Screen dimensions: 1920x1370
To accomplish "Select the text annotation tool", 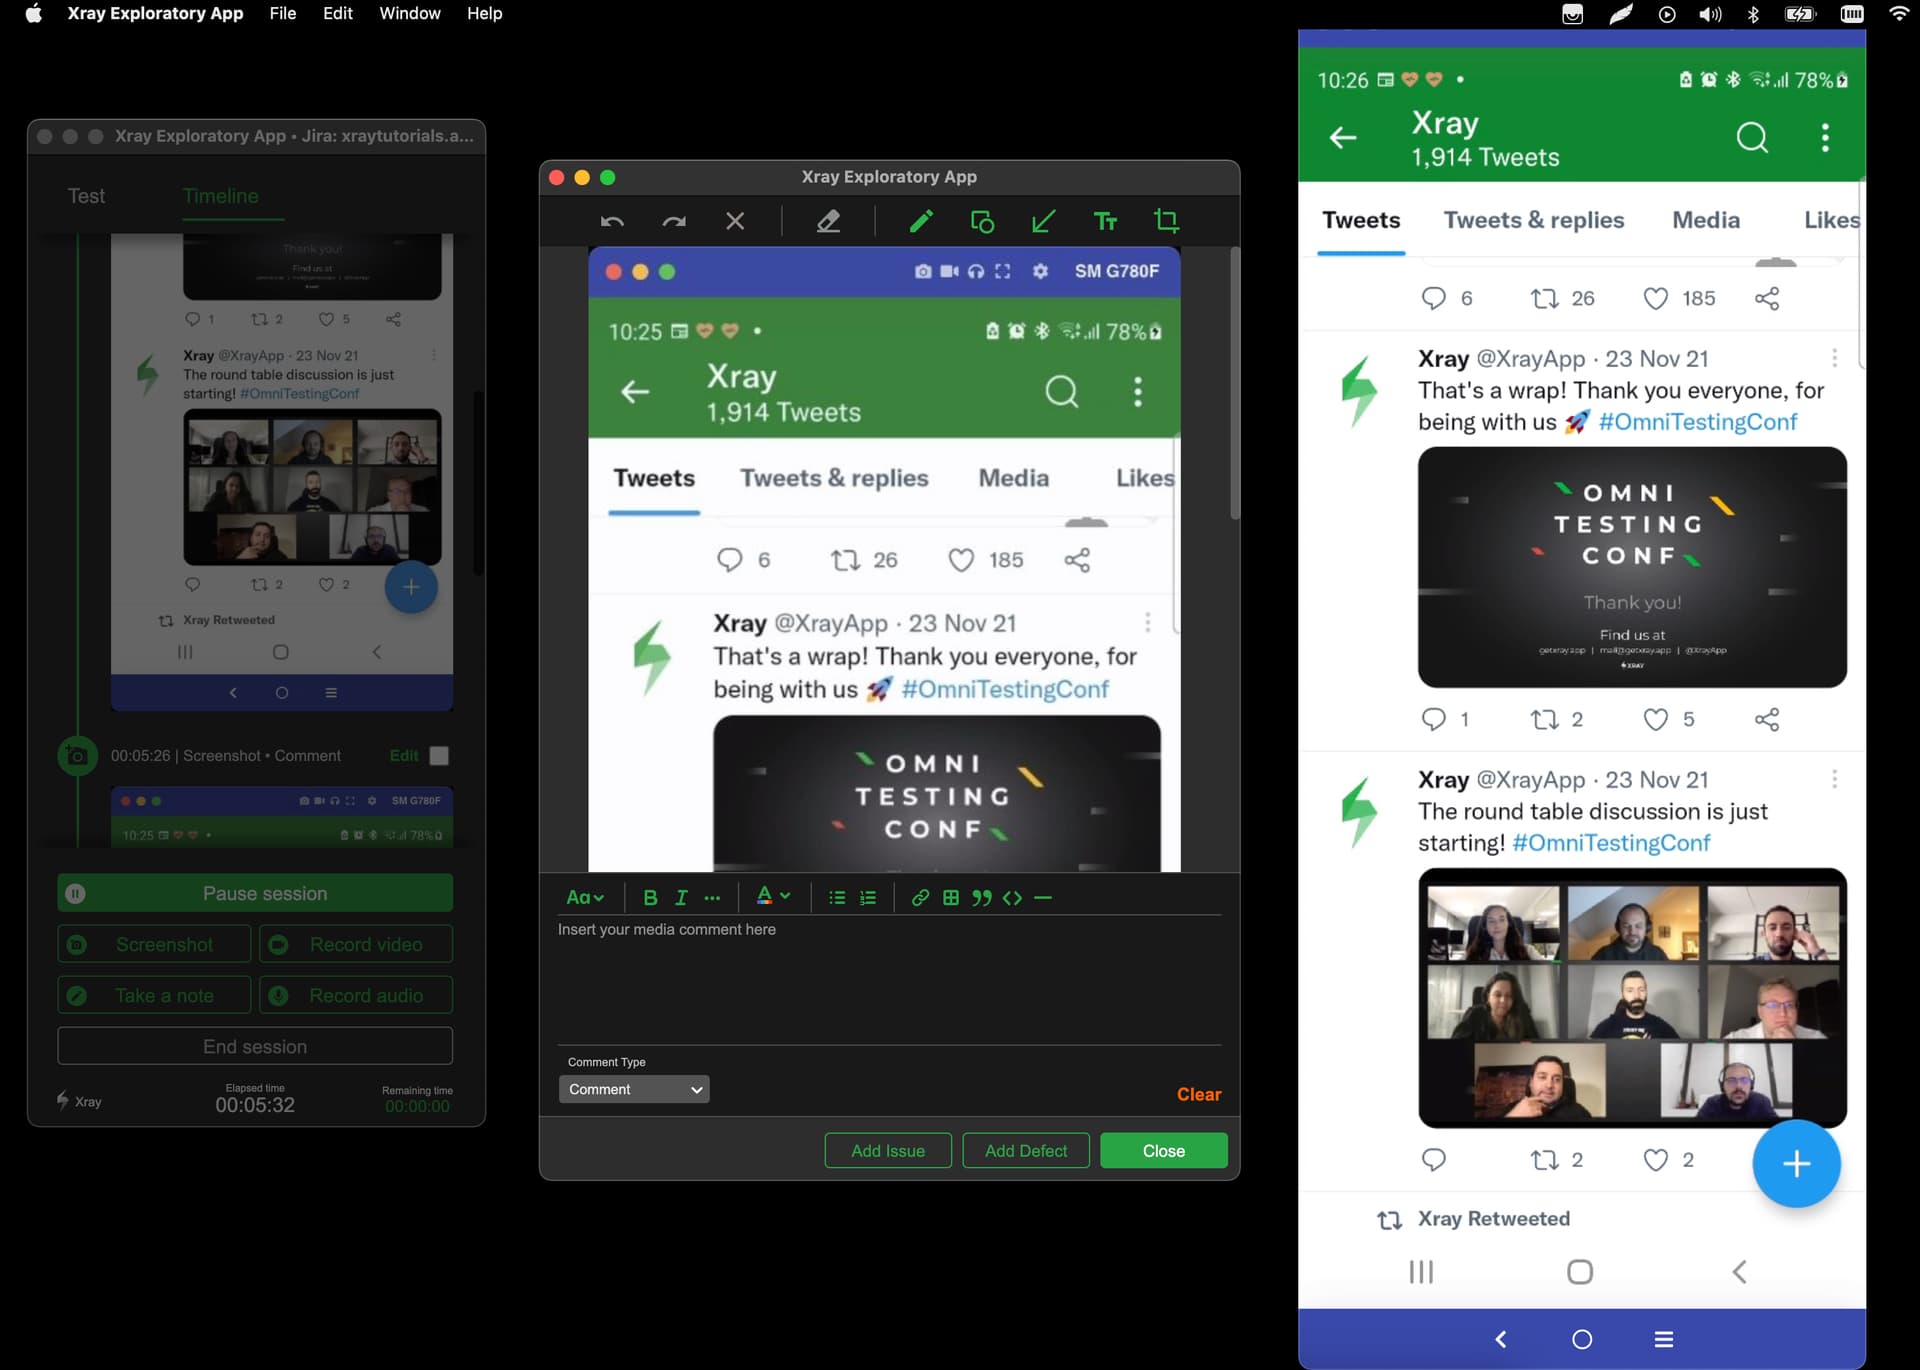I will 1105,221.
